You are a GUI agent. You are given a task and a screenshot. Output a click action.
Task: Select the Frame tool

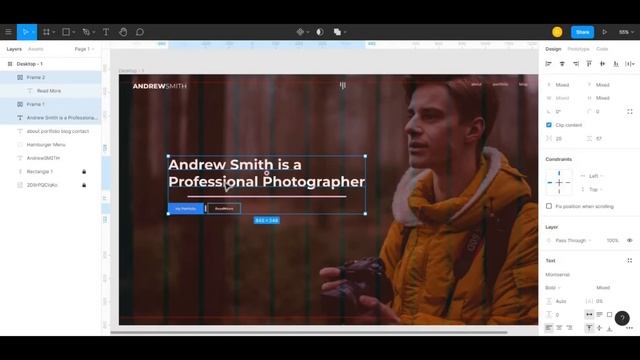46,32
